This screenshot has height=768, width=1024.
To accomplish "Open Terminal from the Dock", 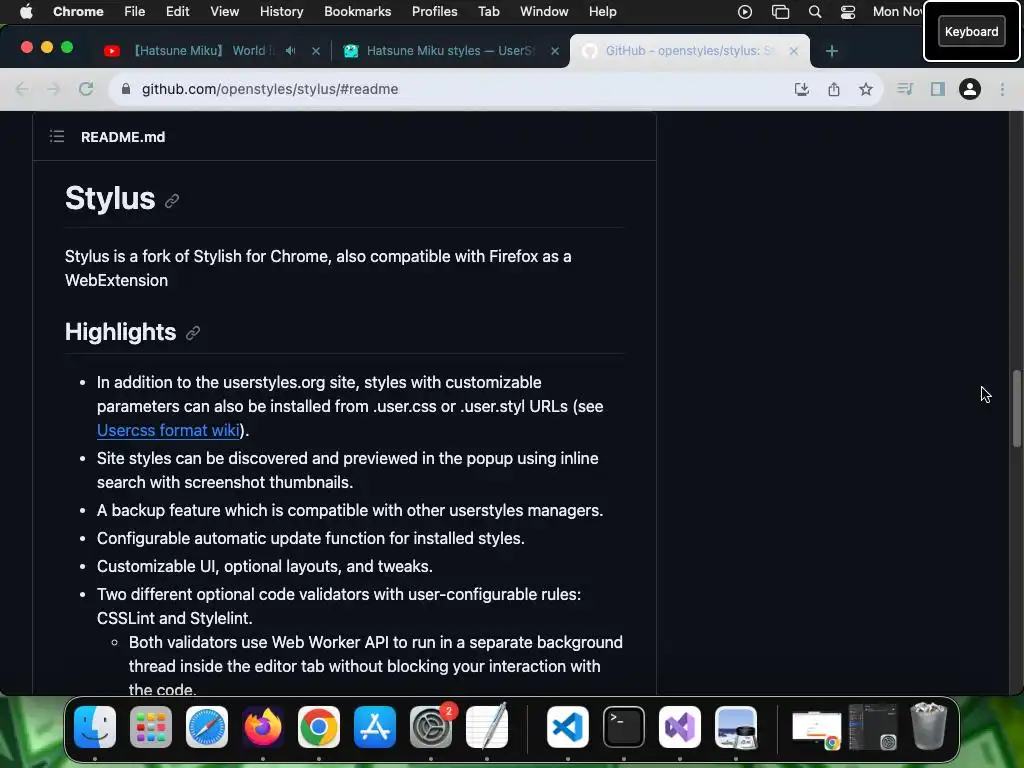I will 624,727.
